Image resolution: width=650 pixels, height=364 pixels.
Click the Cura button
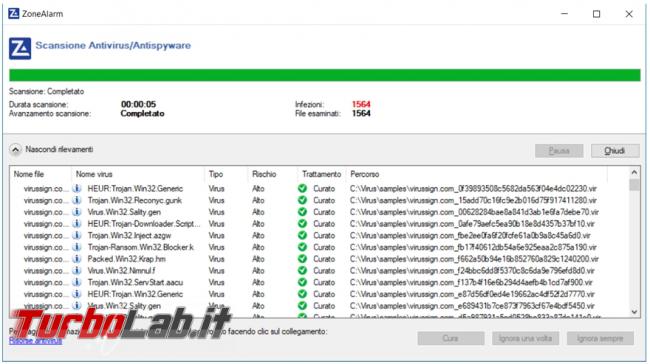450,339
